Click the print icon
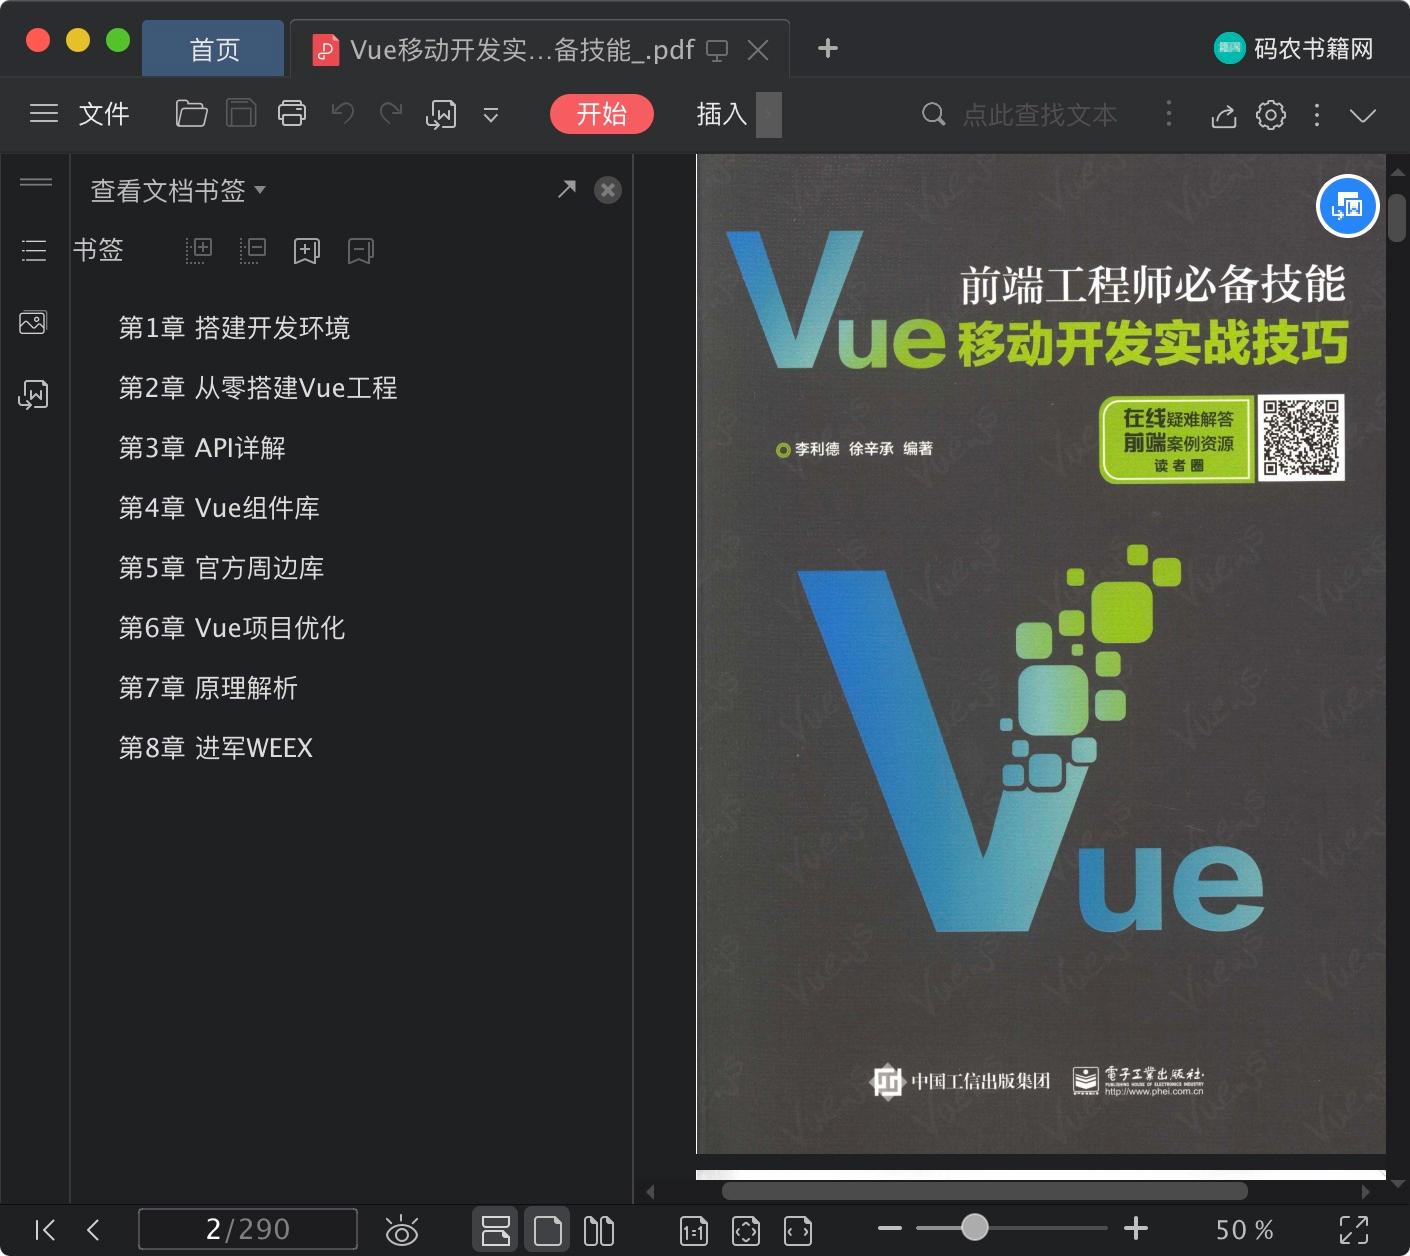The width and height of the screenshot is (1410, 1256). tap(292, 114)
